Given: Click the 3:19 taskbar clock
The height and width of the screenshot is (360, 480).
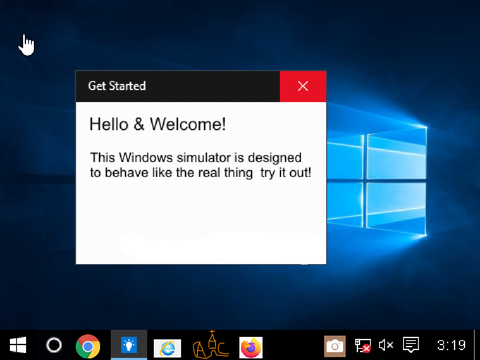Looking at the screenshot, I should pos(451,345).
